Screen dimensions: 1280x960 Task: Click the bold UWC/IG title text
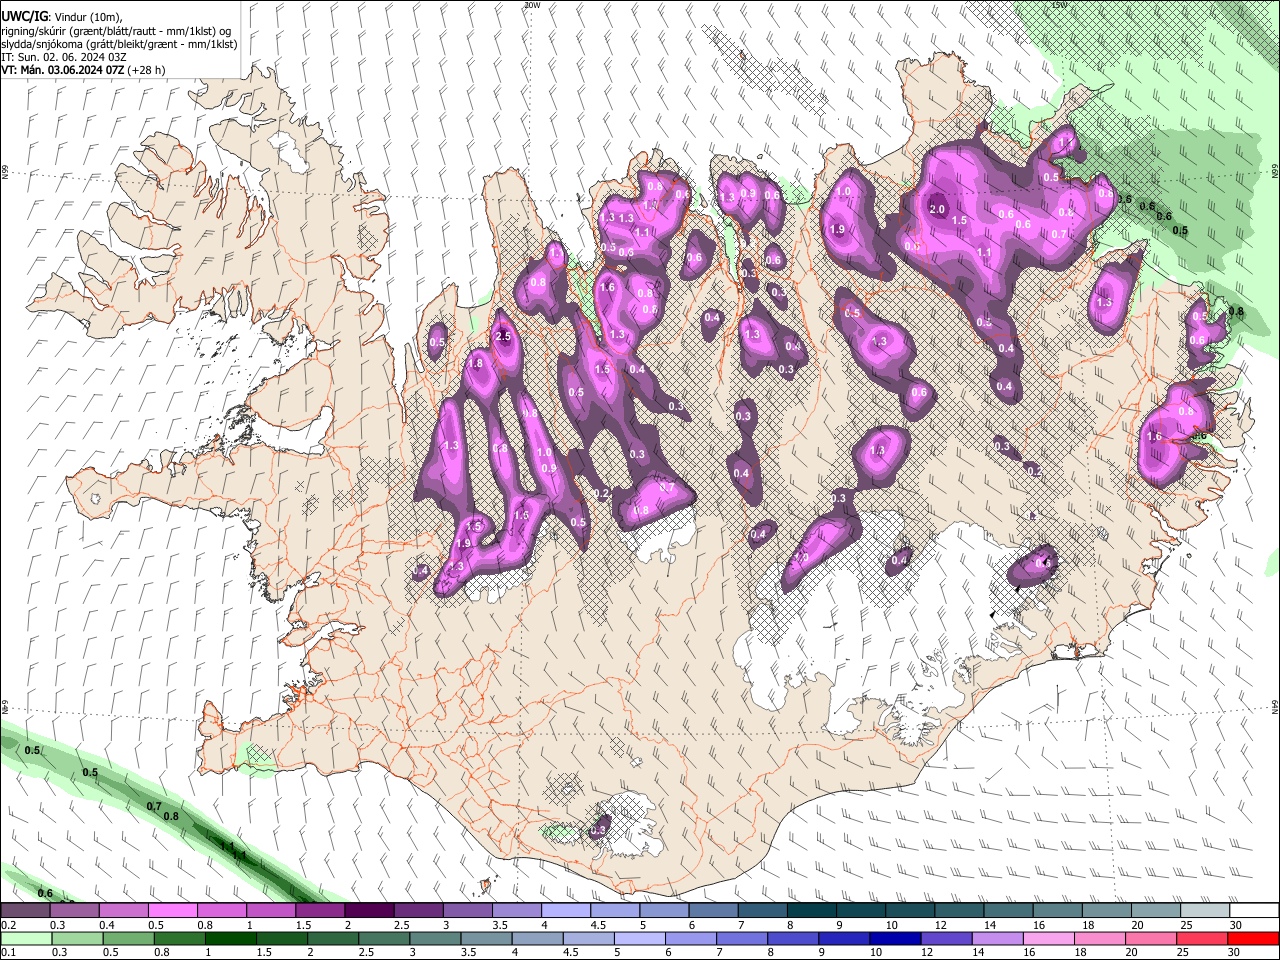pos(23,16)
